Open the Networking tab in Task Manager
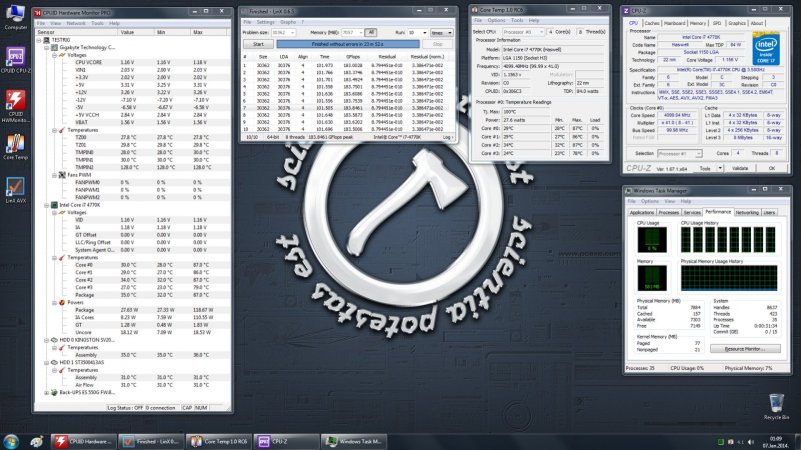This screenshot has height=450, width=801. (x=747, y=212)
